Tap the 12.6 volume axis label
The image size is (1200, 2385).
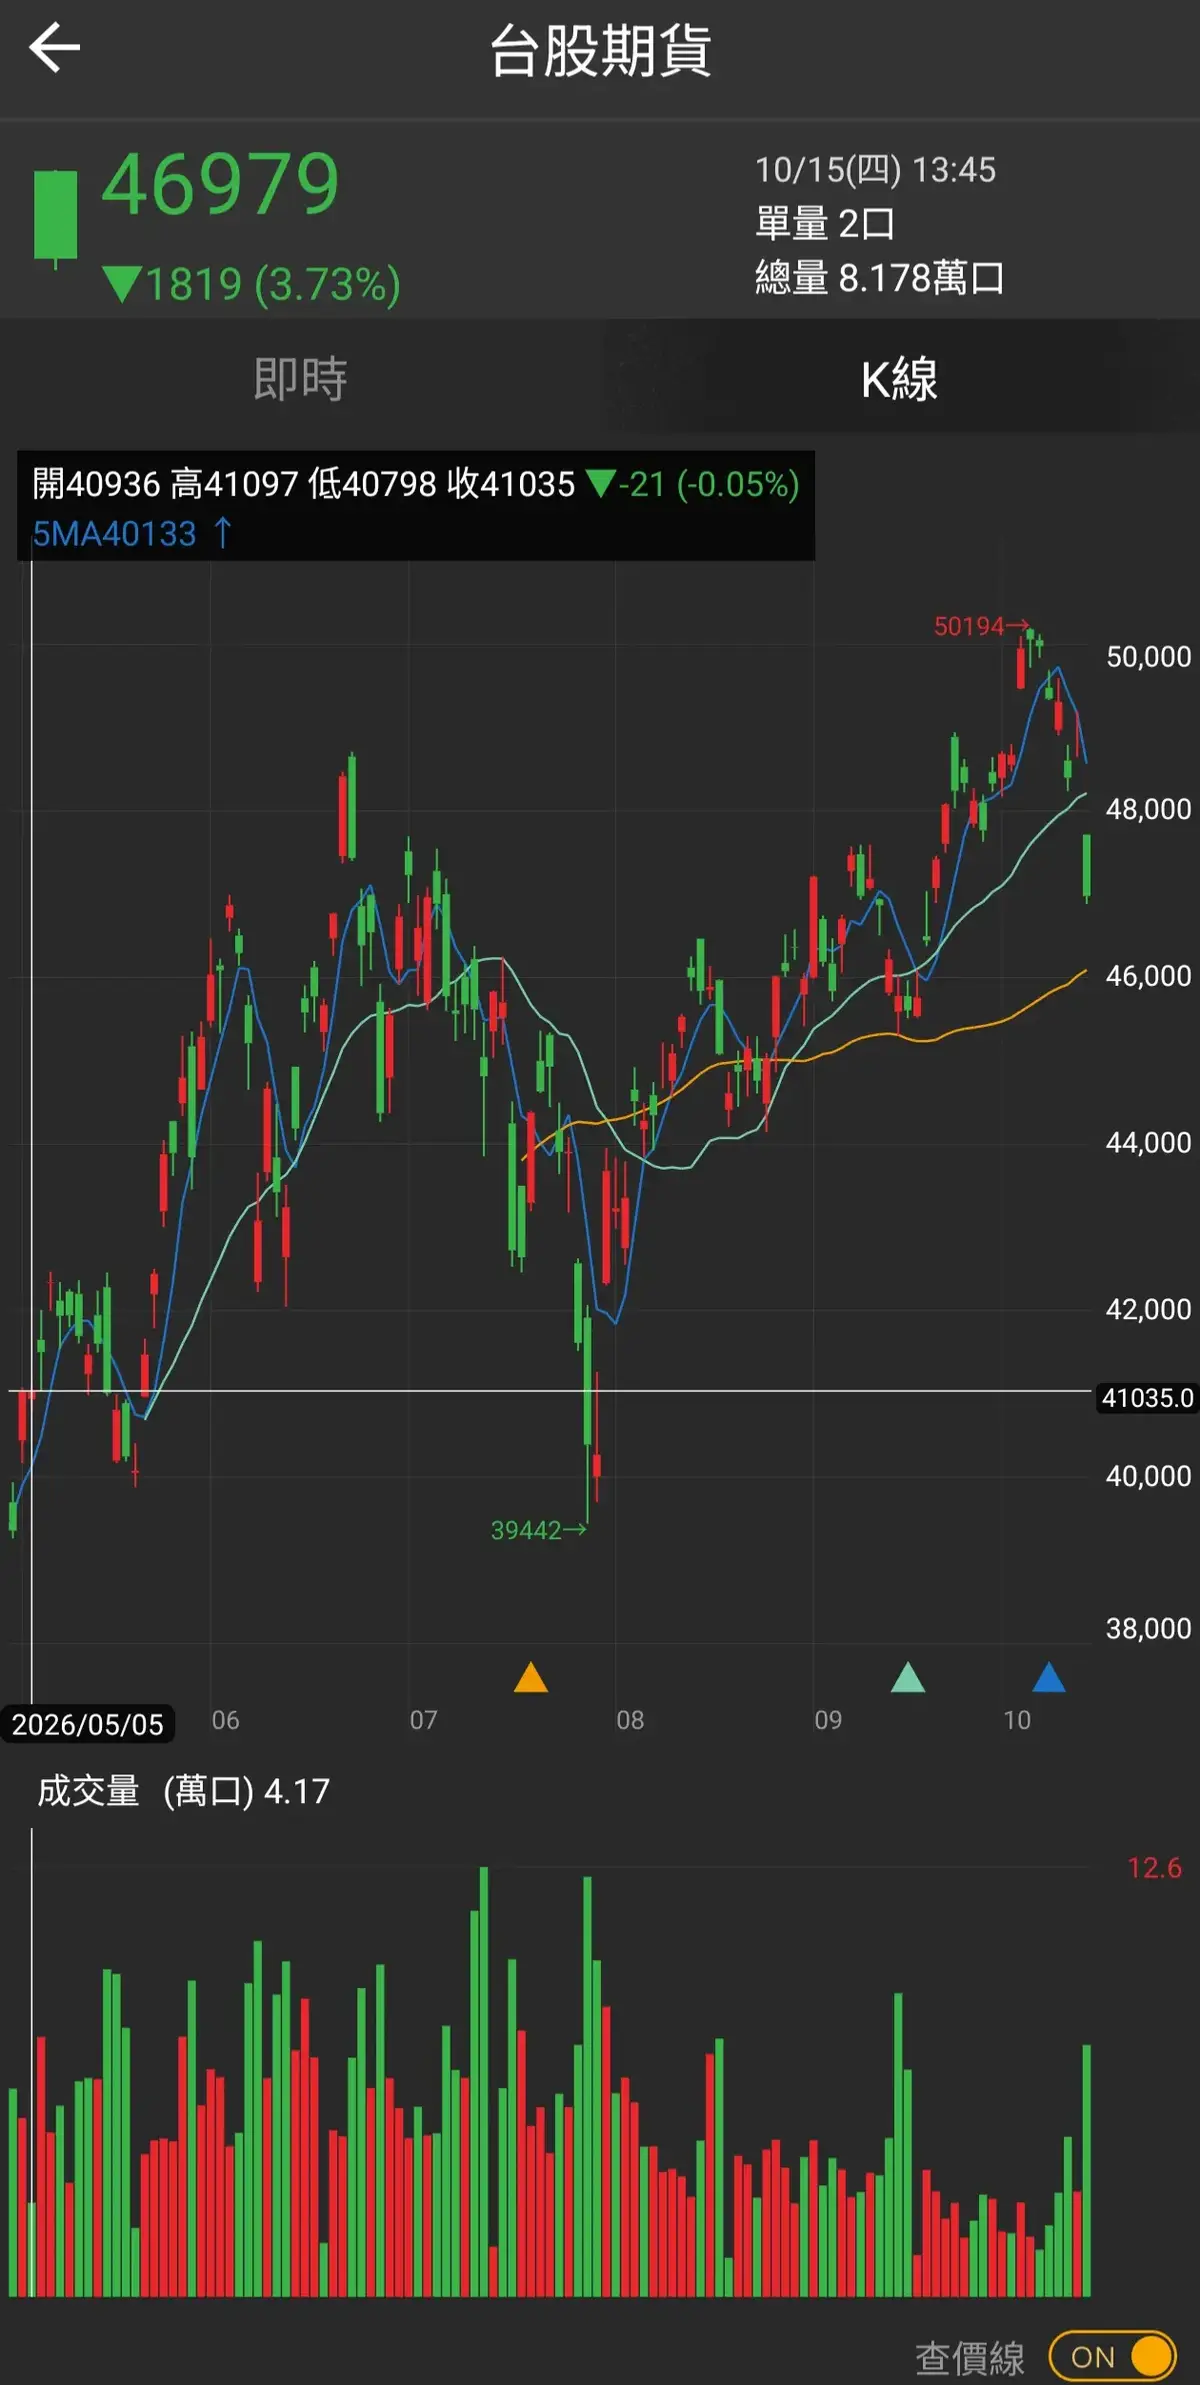pos(1154,1867)
